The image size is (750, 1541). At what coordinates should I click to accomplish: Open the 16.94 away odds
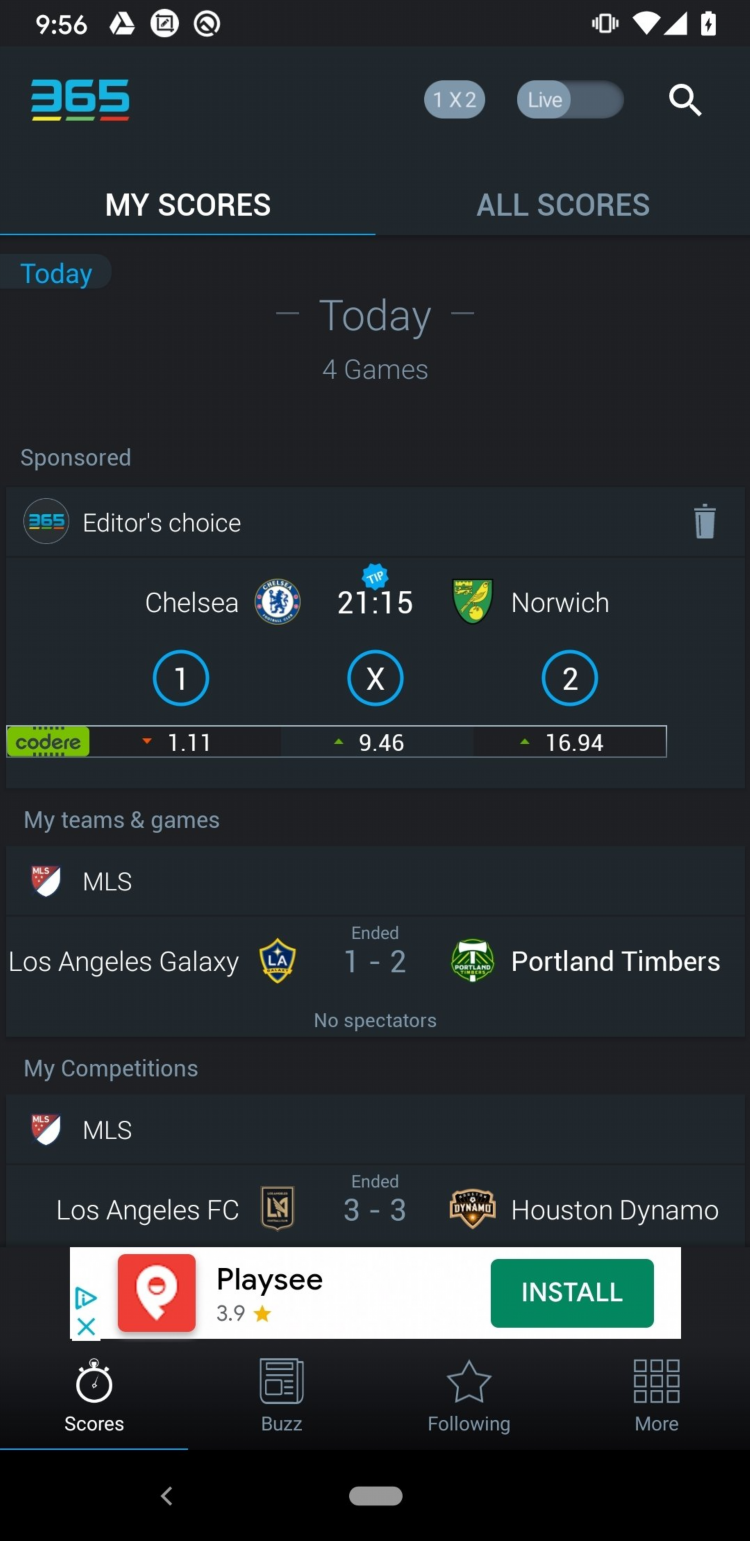coord(570,742)
